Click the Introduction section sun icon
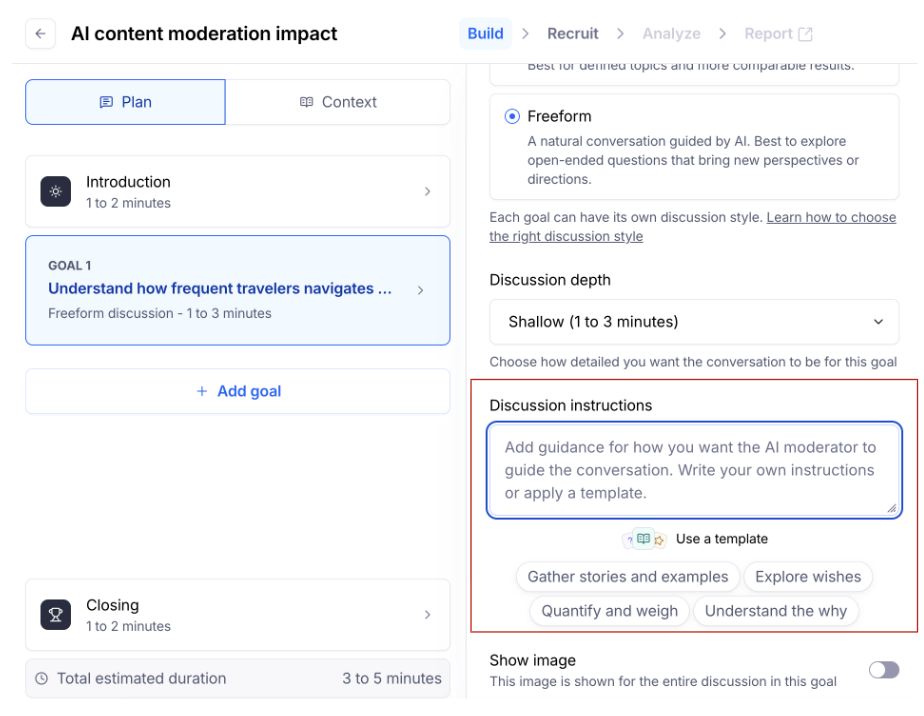This screenshot has width=924, height=716. click(56, 191)
